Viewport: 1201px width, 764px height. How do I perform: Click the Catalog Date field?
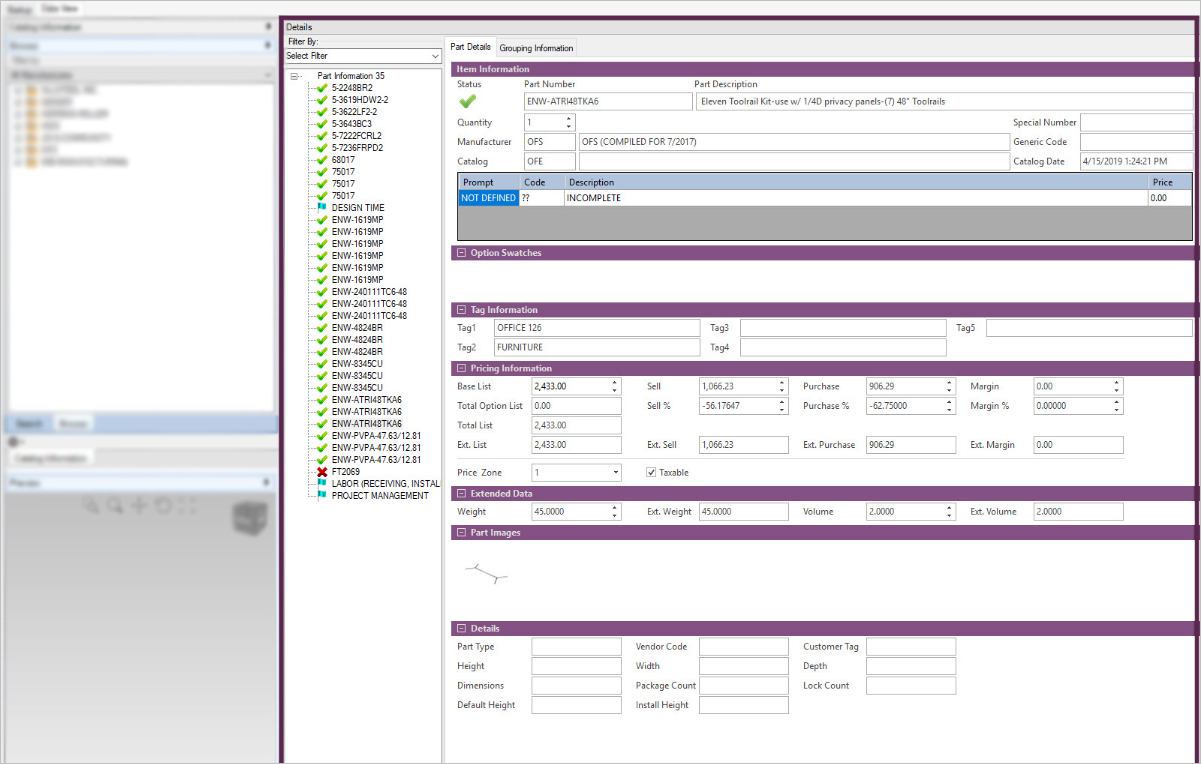pos(1136,161)
